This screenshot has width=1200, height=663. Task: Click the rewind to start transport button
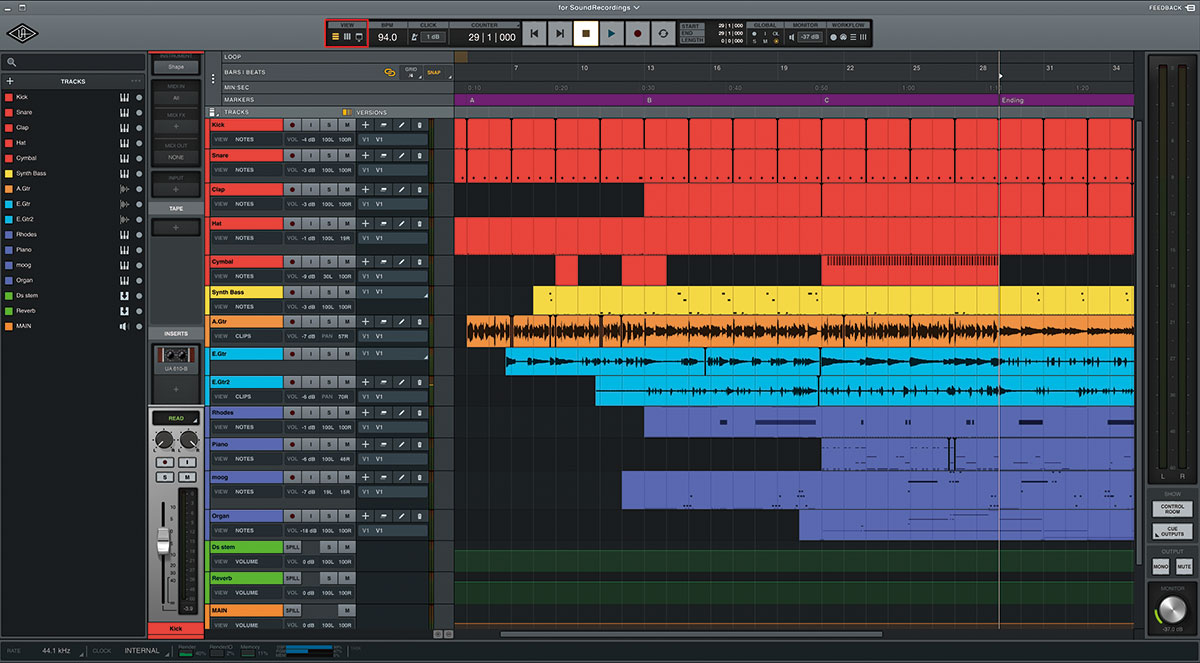(x=535, y=33)
